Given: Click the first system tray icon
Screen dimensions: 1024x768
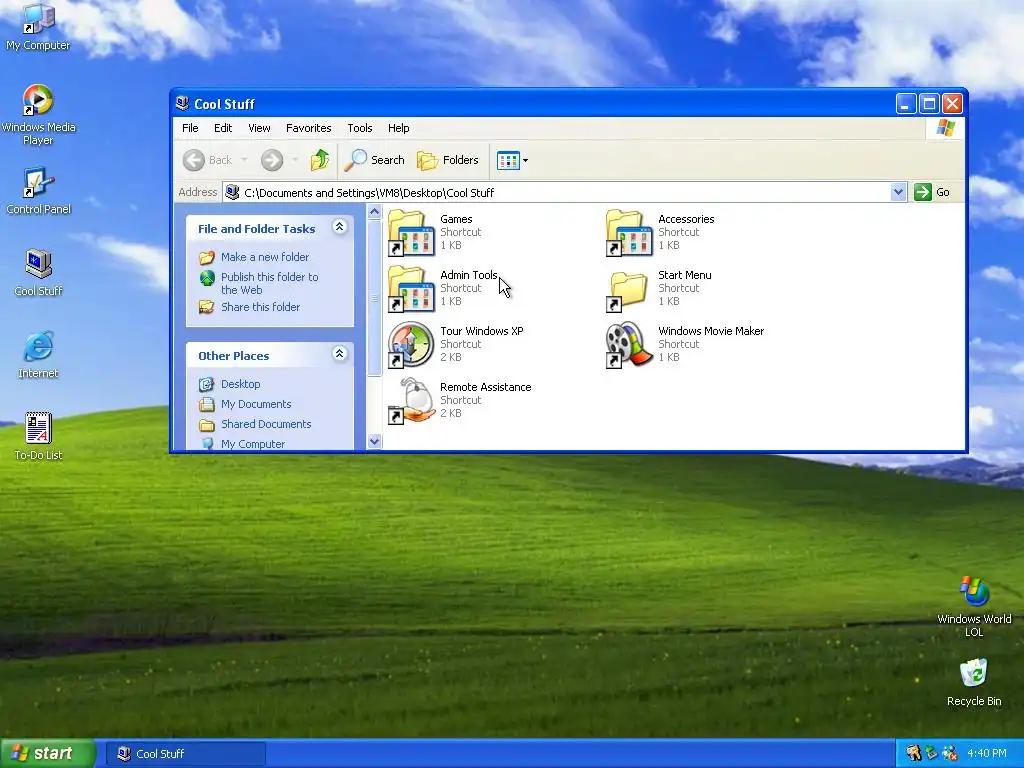Looking at the screenshot, I should (x=913, y=753).
